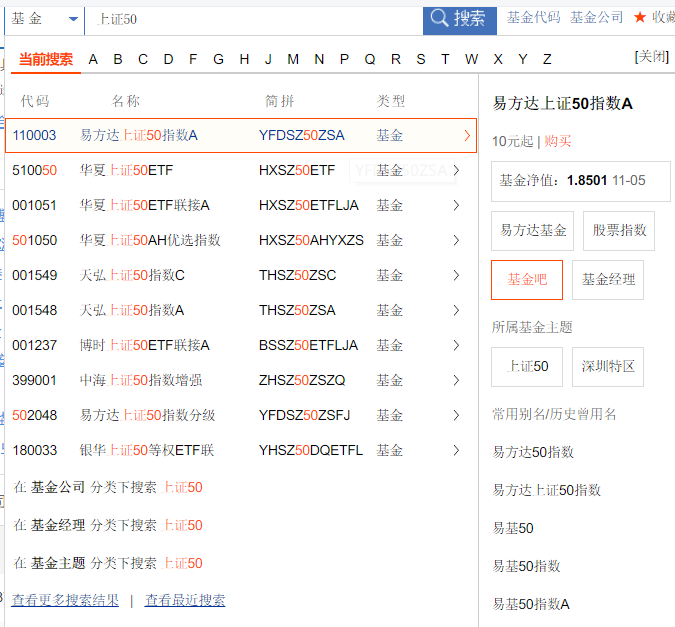Click the 基金净值 1.8501 box
Screen dimensions: 675x627
tap(581, 181)
